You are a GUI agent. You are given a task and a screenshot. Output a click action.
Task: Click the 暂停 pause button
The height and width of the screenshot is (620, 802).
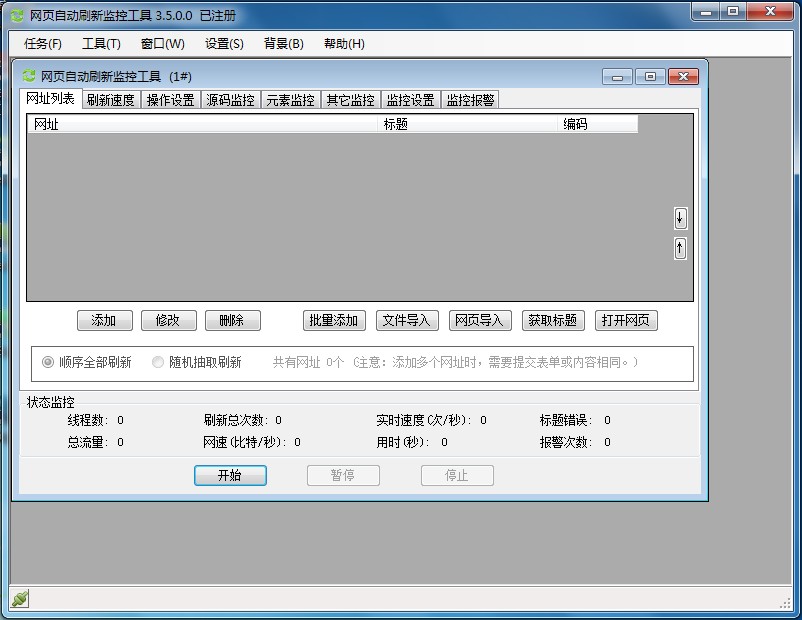coord(343,475)
